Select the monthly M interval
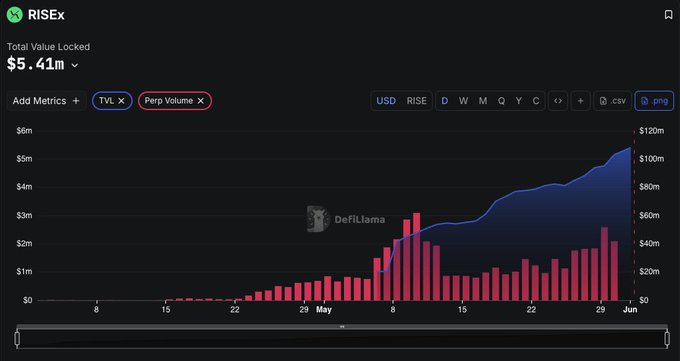 pyautogui.click(x=483, y=101)
